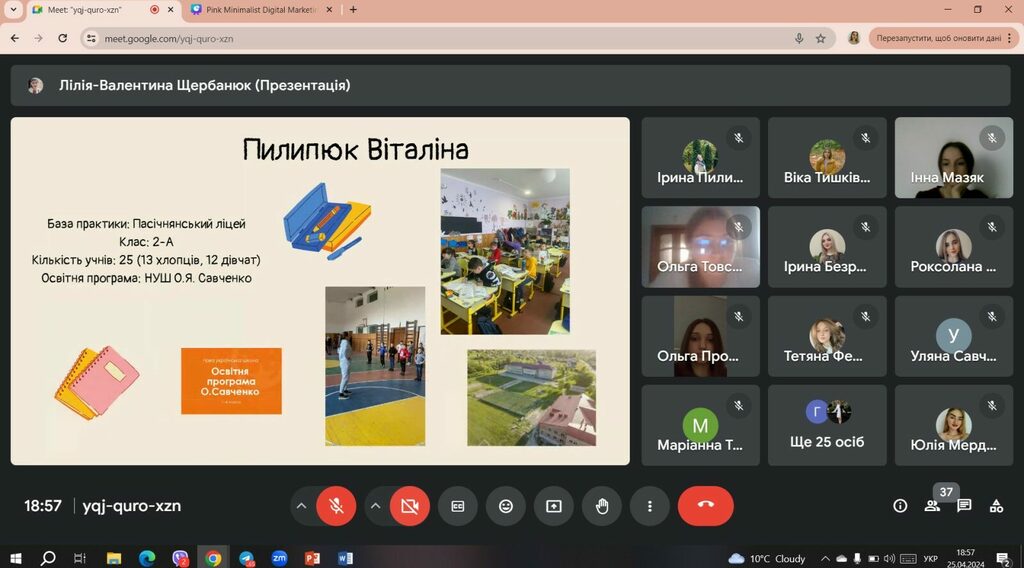The height and width of the screenshot is (568, 1024).
Task: Open Telegram from taskbar
Action: (246, 558)
